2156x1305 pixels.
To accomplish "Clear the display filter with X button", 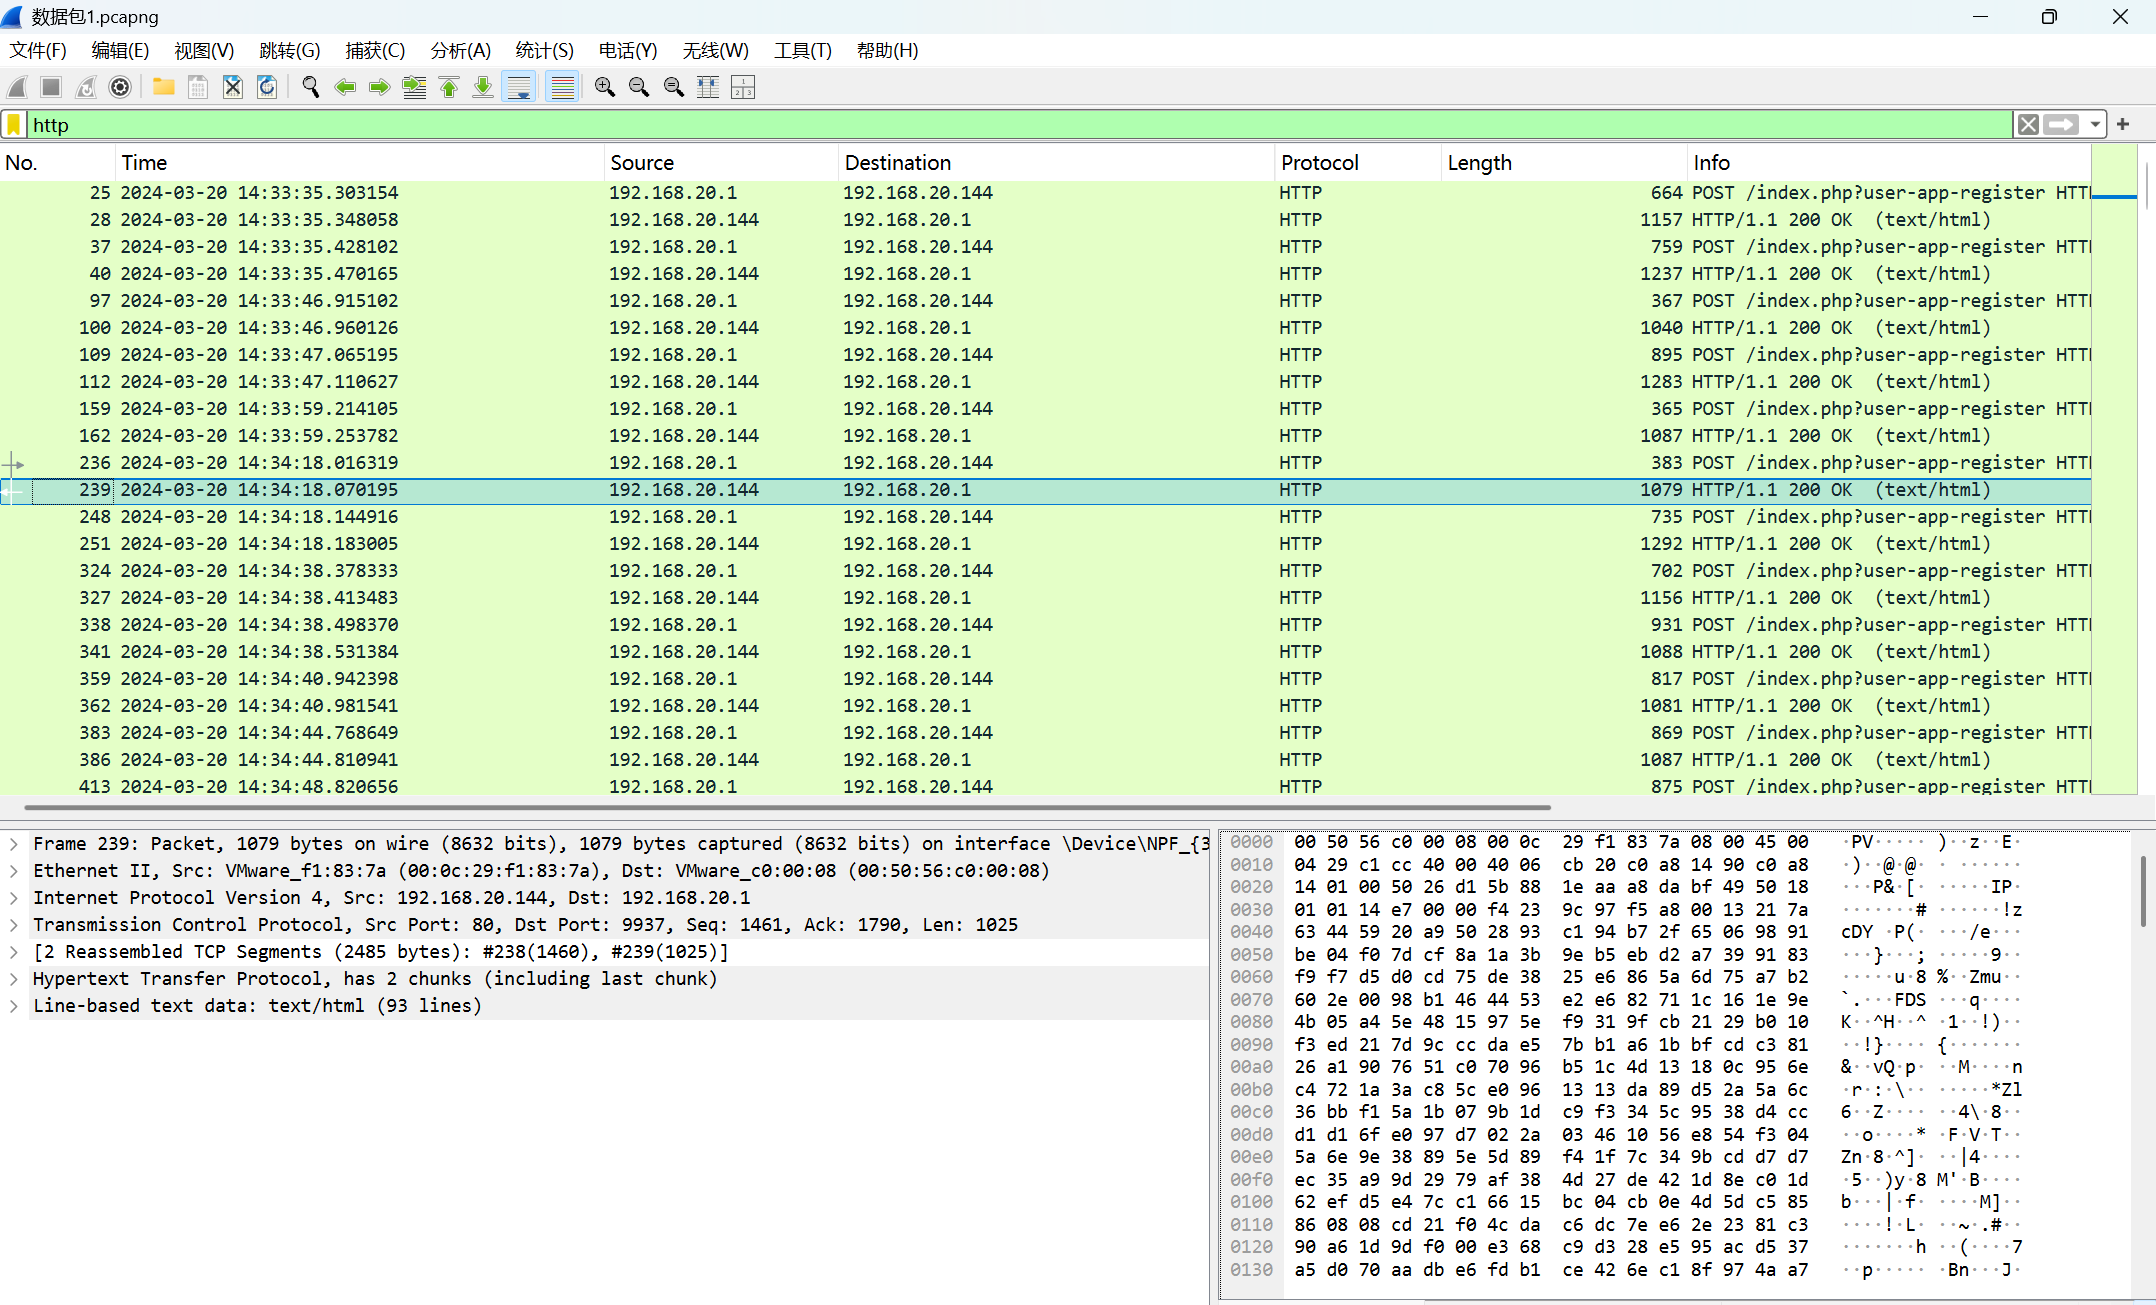I will [2028, 125].
